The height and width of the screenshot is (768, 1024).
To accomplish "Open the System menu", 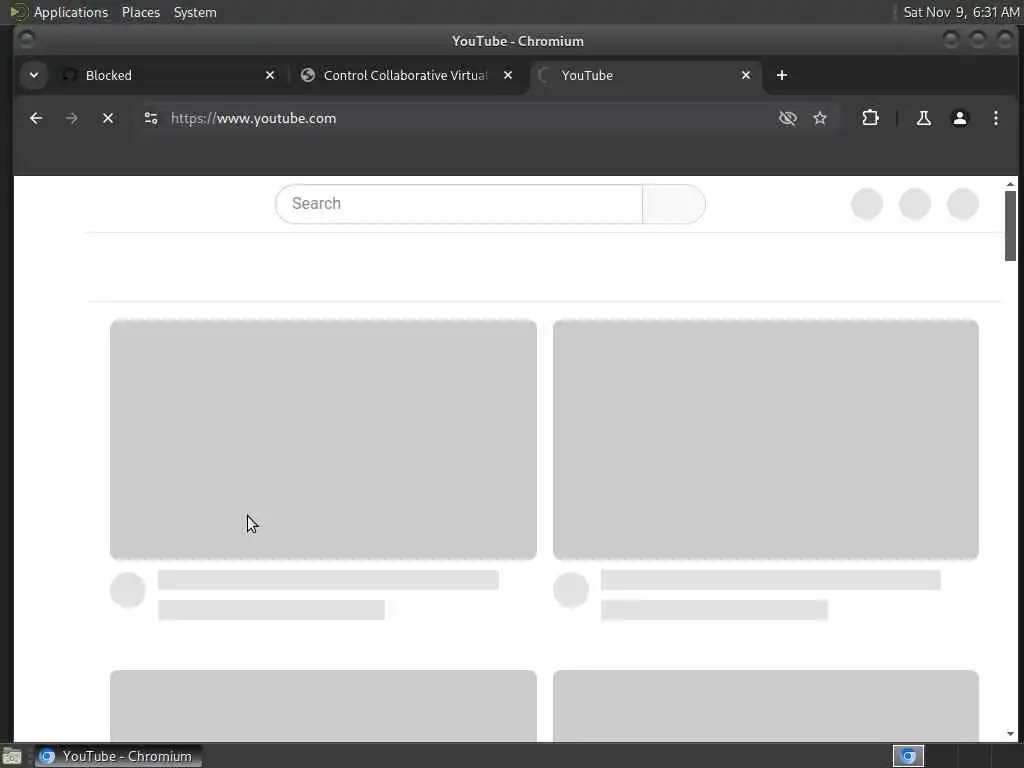I will (x=195, y=12).
